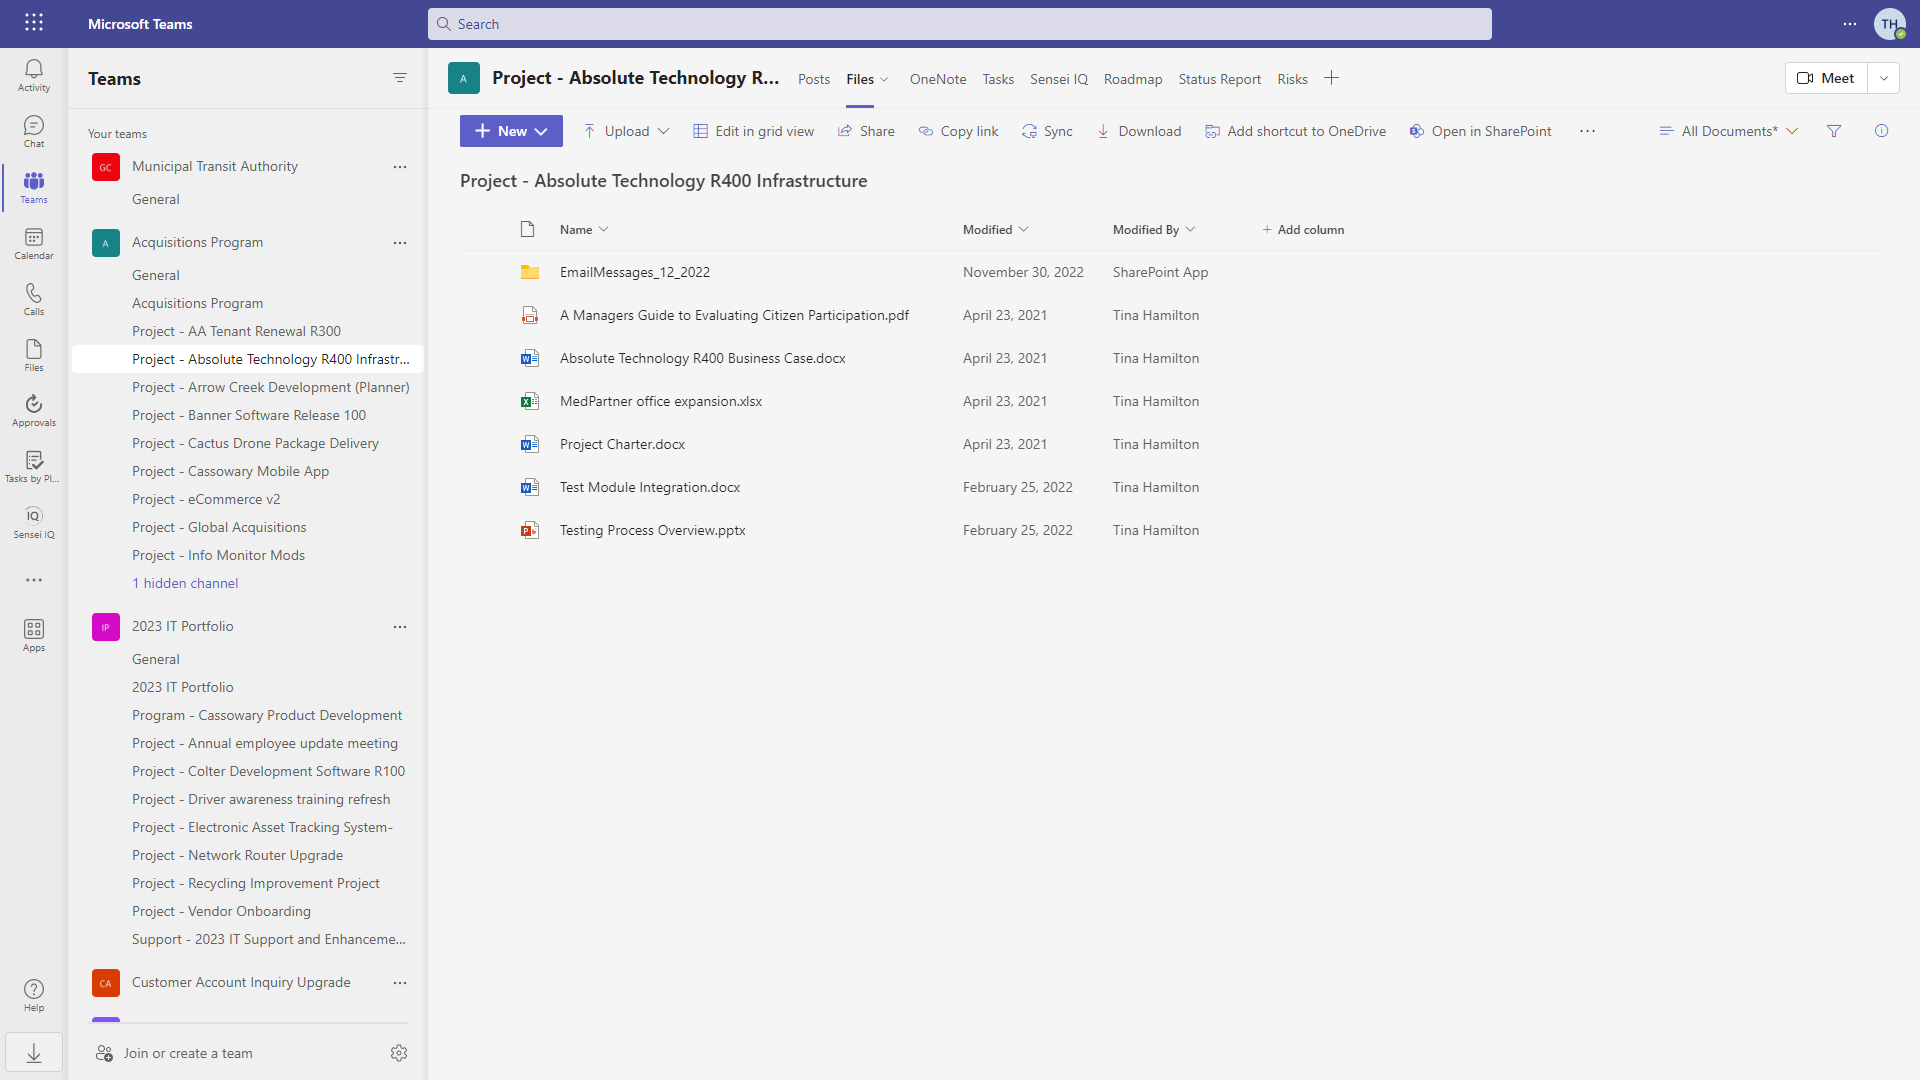Open the Modified column header menu
This screenshot has width=1920, height=1080.
996,230
